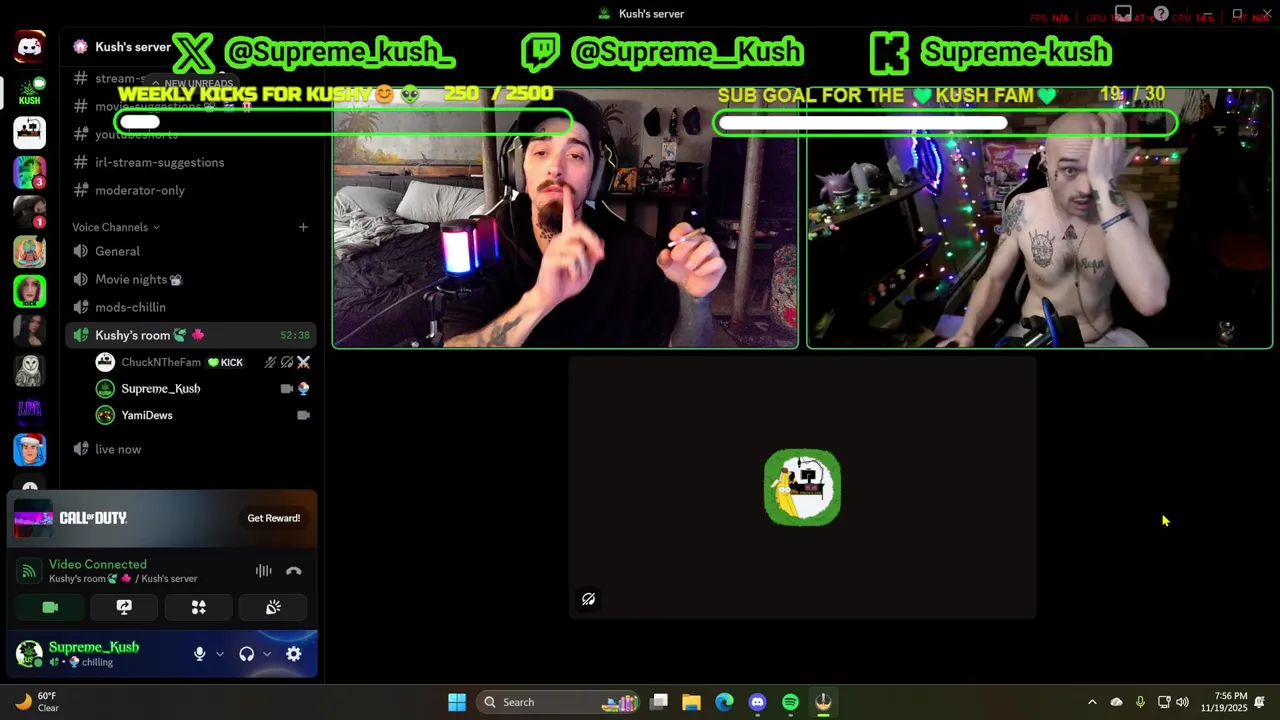This screenshot has height=720, width=1280.
Task: Show hidden tray icons chevron
Action: [1092, 702]
